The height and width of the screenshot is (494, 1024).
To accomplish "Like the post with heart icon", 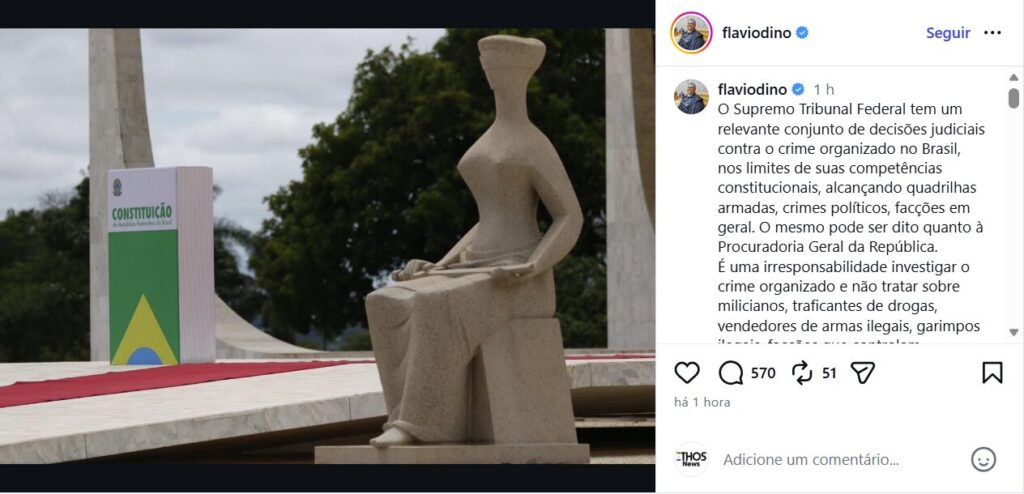I will pyautogui.click(x=686, y=373).
